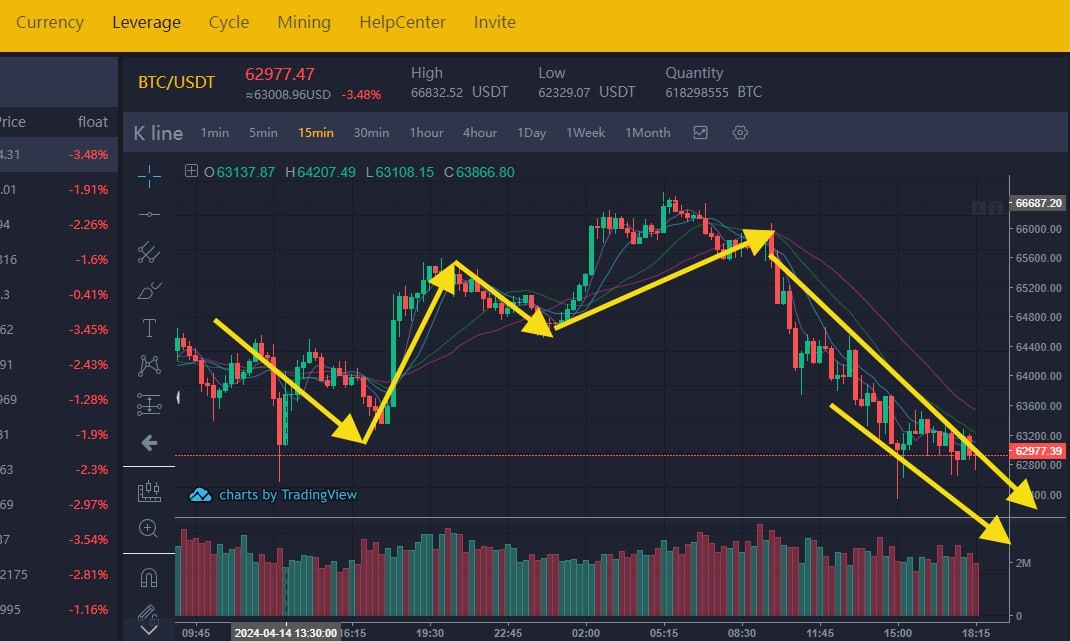Image resolution: width=1070 pixels, height=641 pixels.
Task: Pick the brush drawing tool
Action: tap(149, 291)
